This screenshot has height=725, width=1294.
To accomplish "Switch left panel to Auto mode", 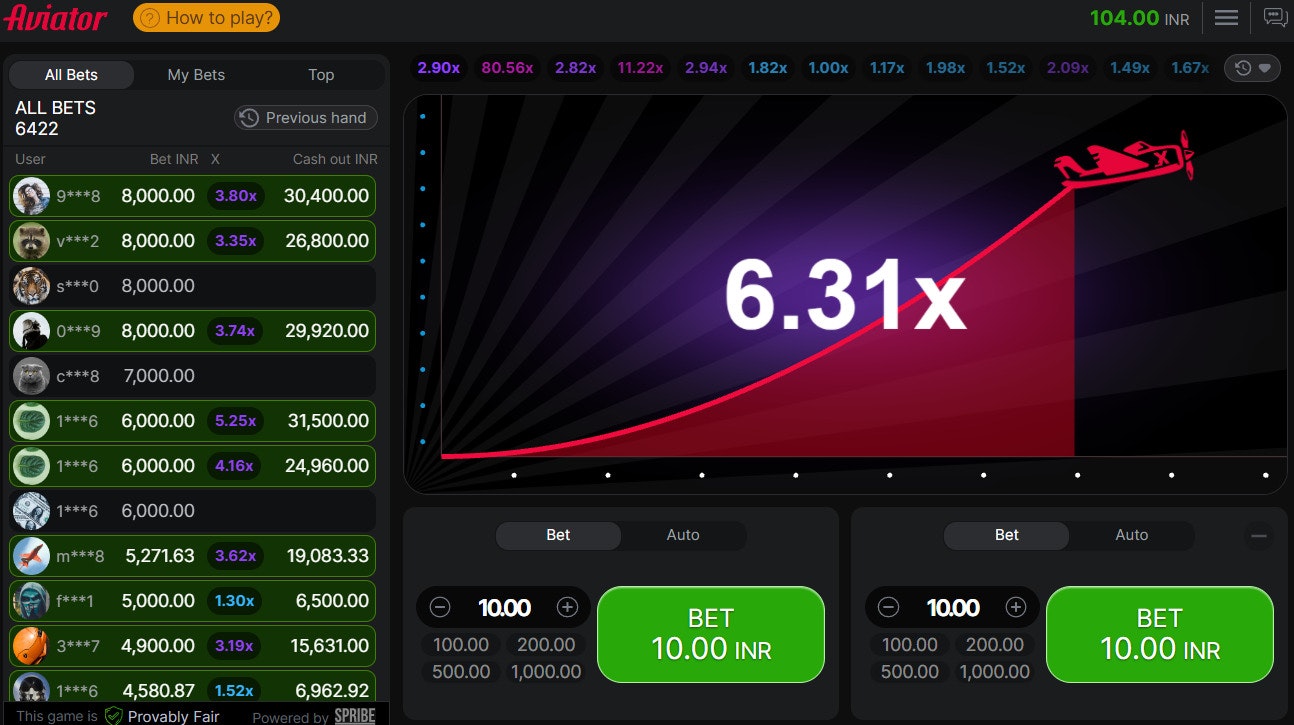I will click(683, 535).
